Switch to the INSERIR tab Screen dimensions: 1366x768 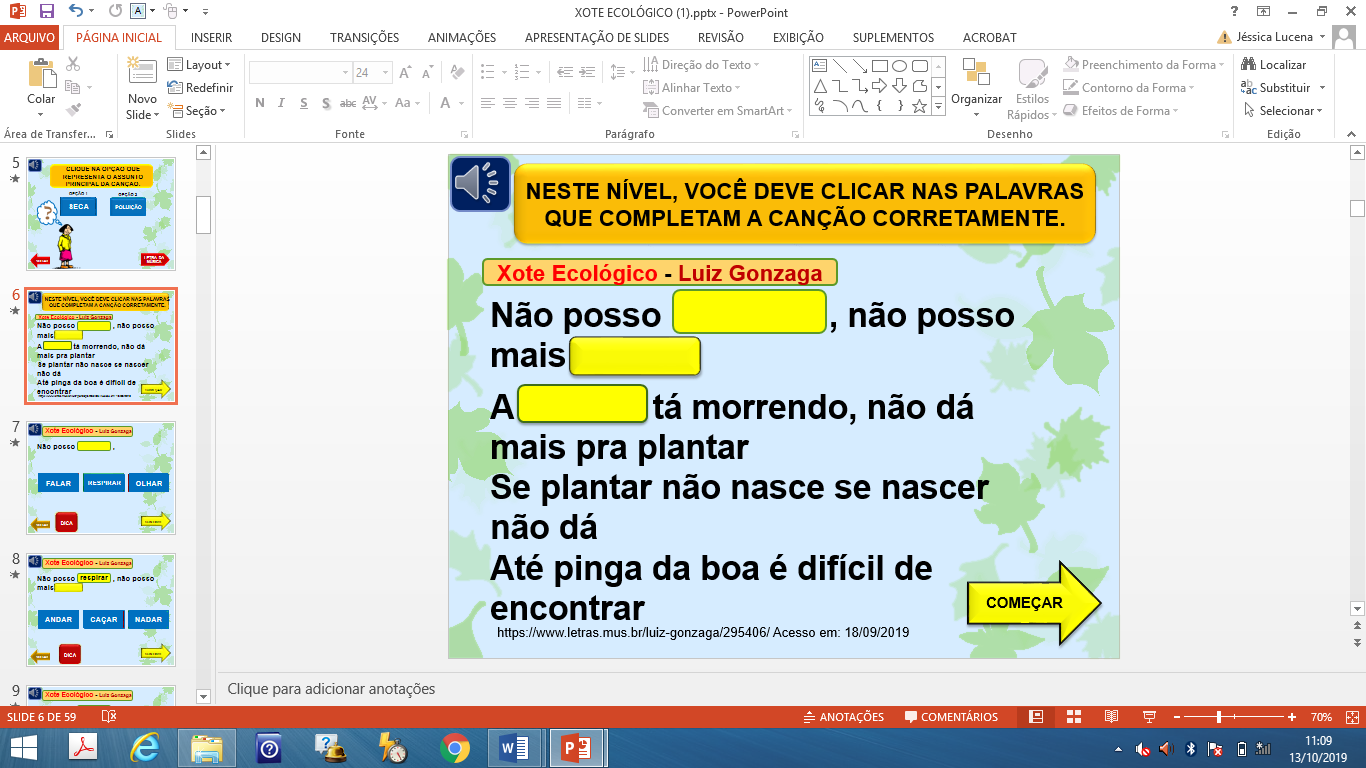click(211, 38)
